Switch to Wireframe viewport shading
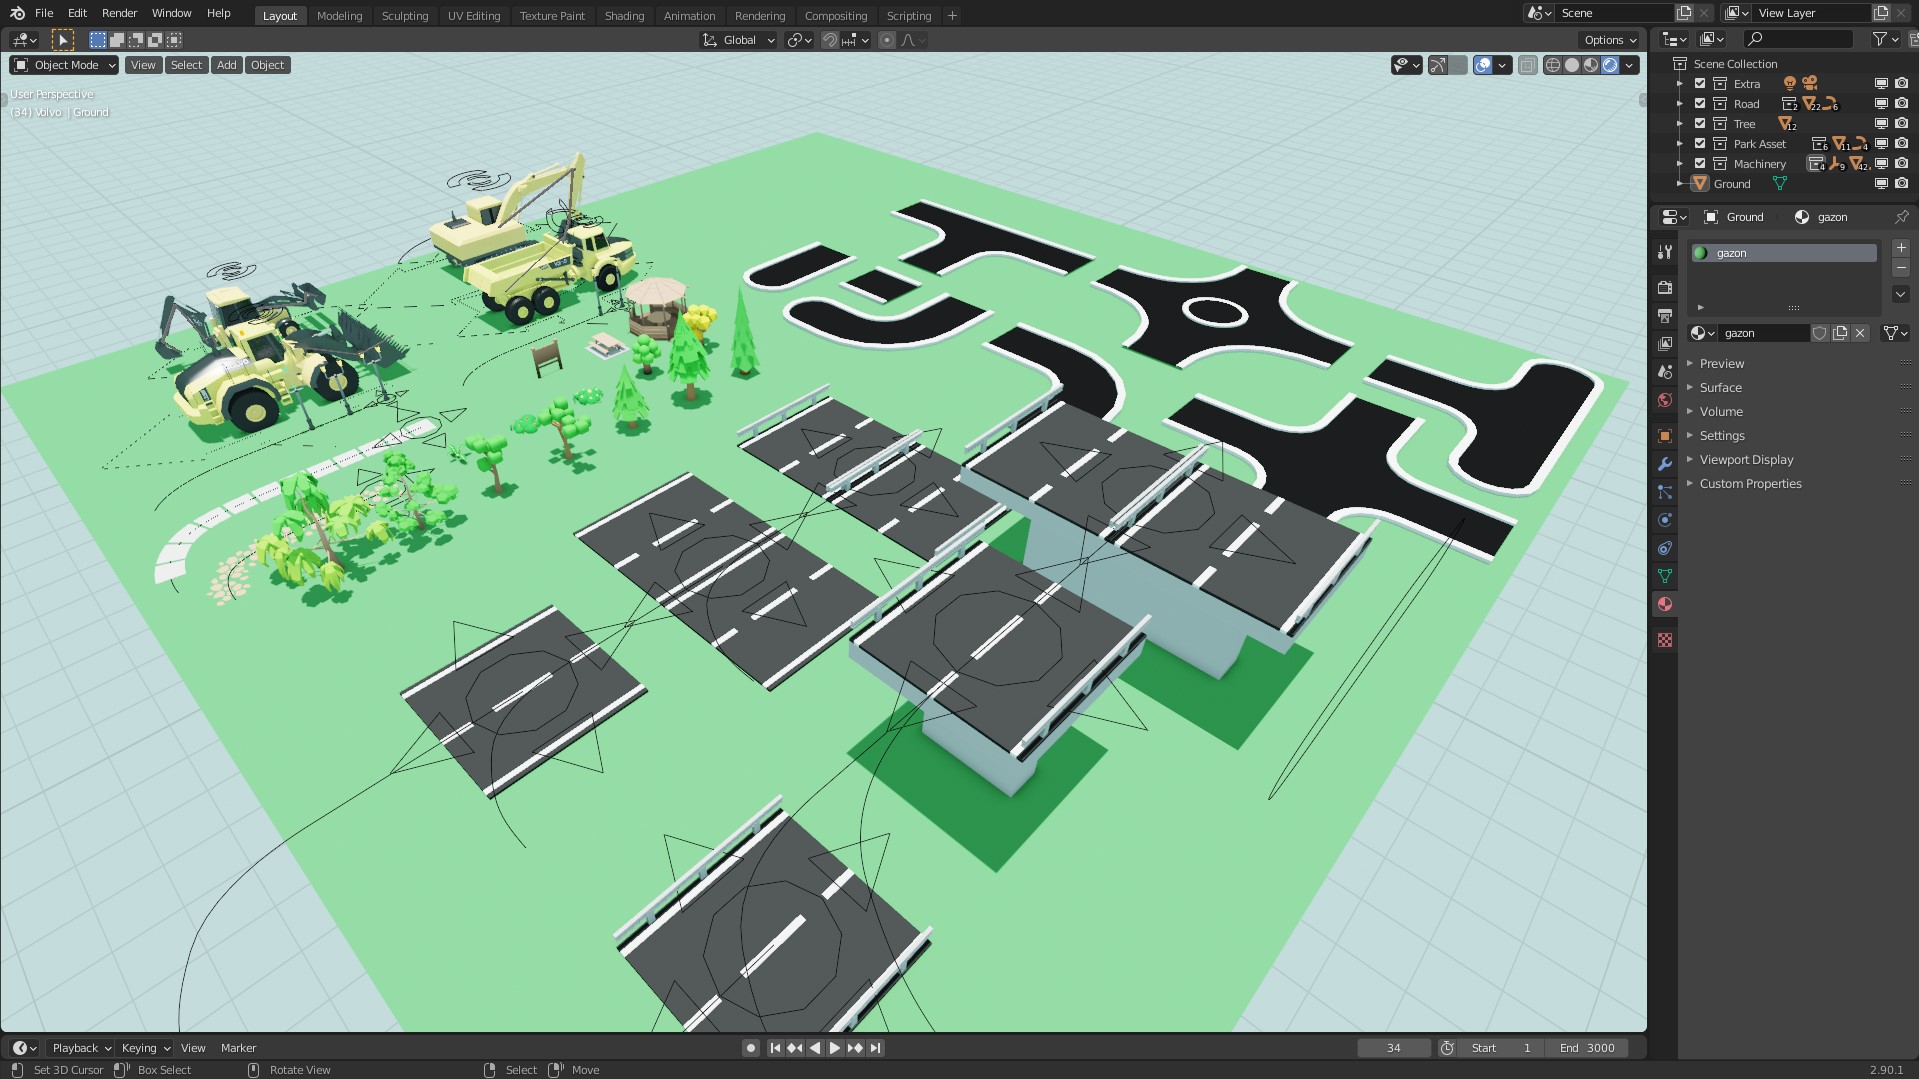Screen dimensions: 1919x1079 coord(1553,65)
